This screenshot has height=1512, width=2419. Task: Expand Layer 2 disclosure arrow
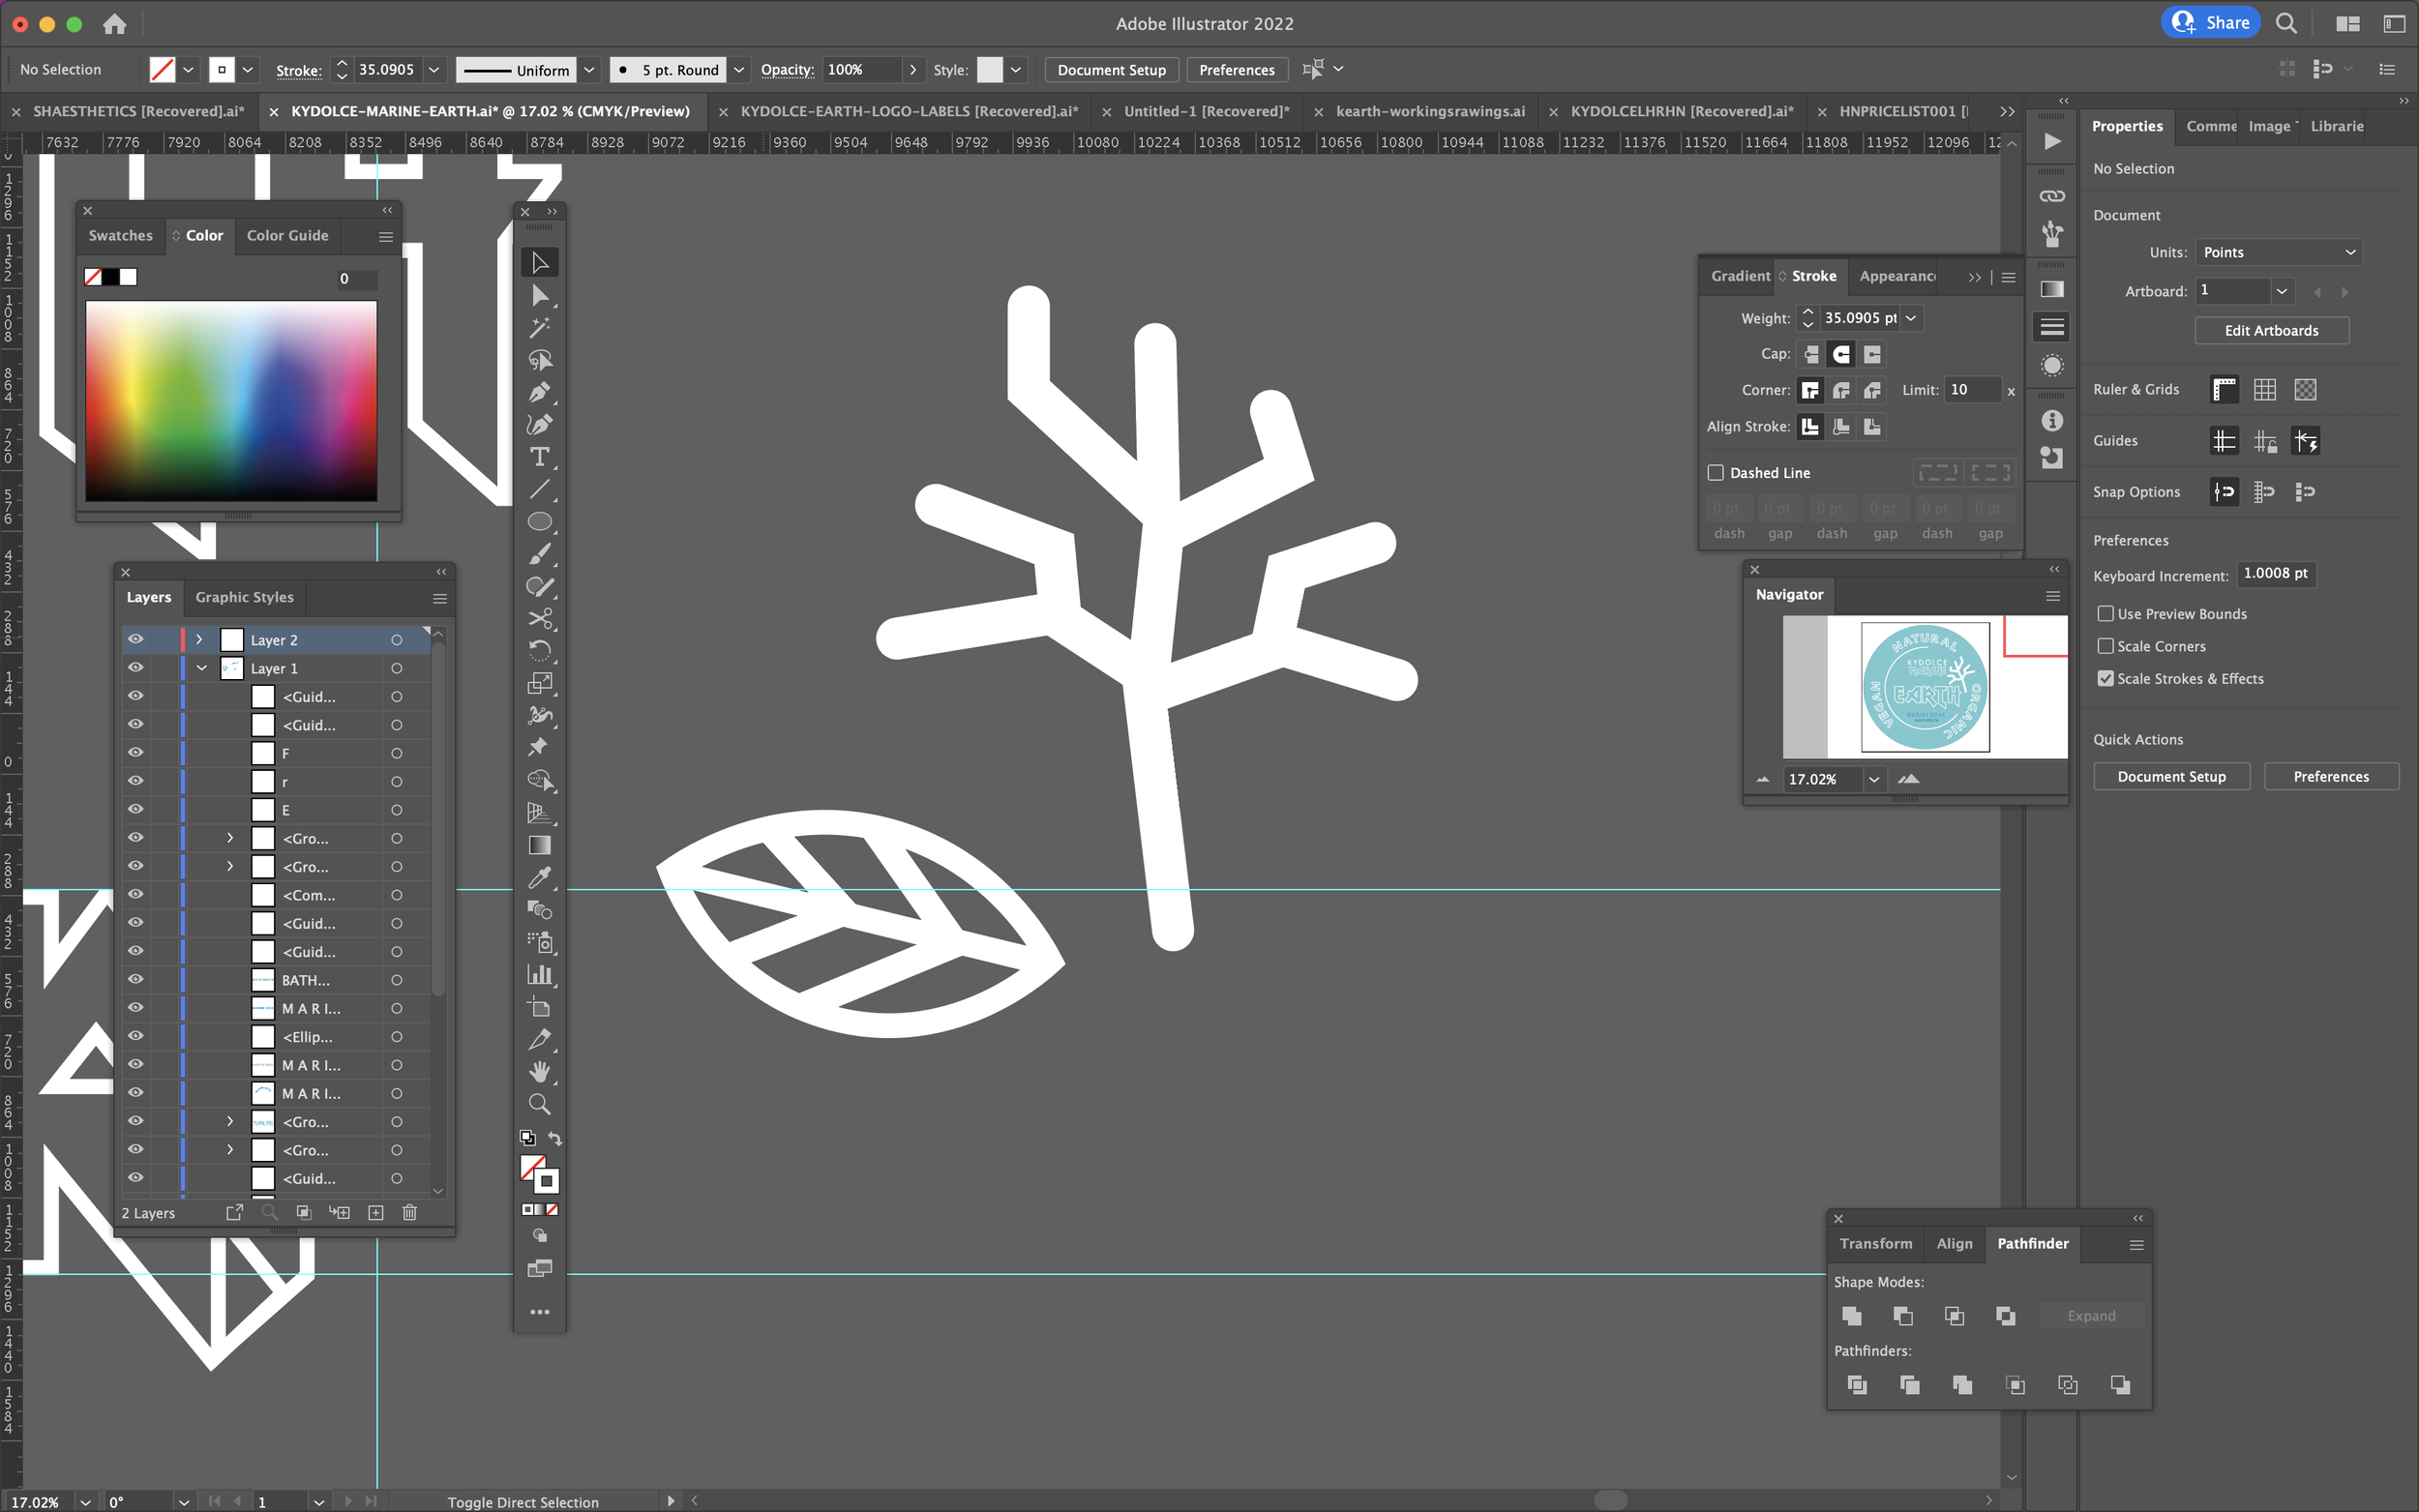click(x=199, y=640)
